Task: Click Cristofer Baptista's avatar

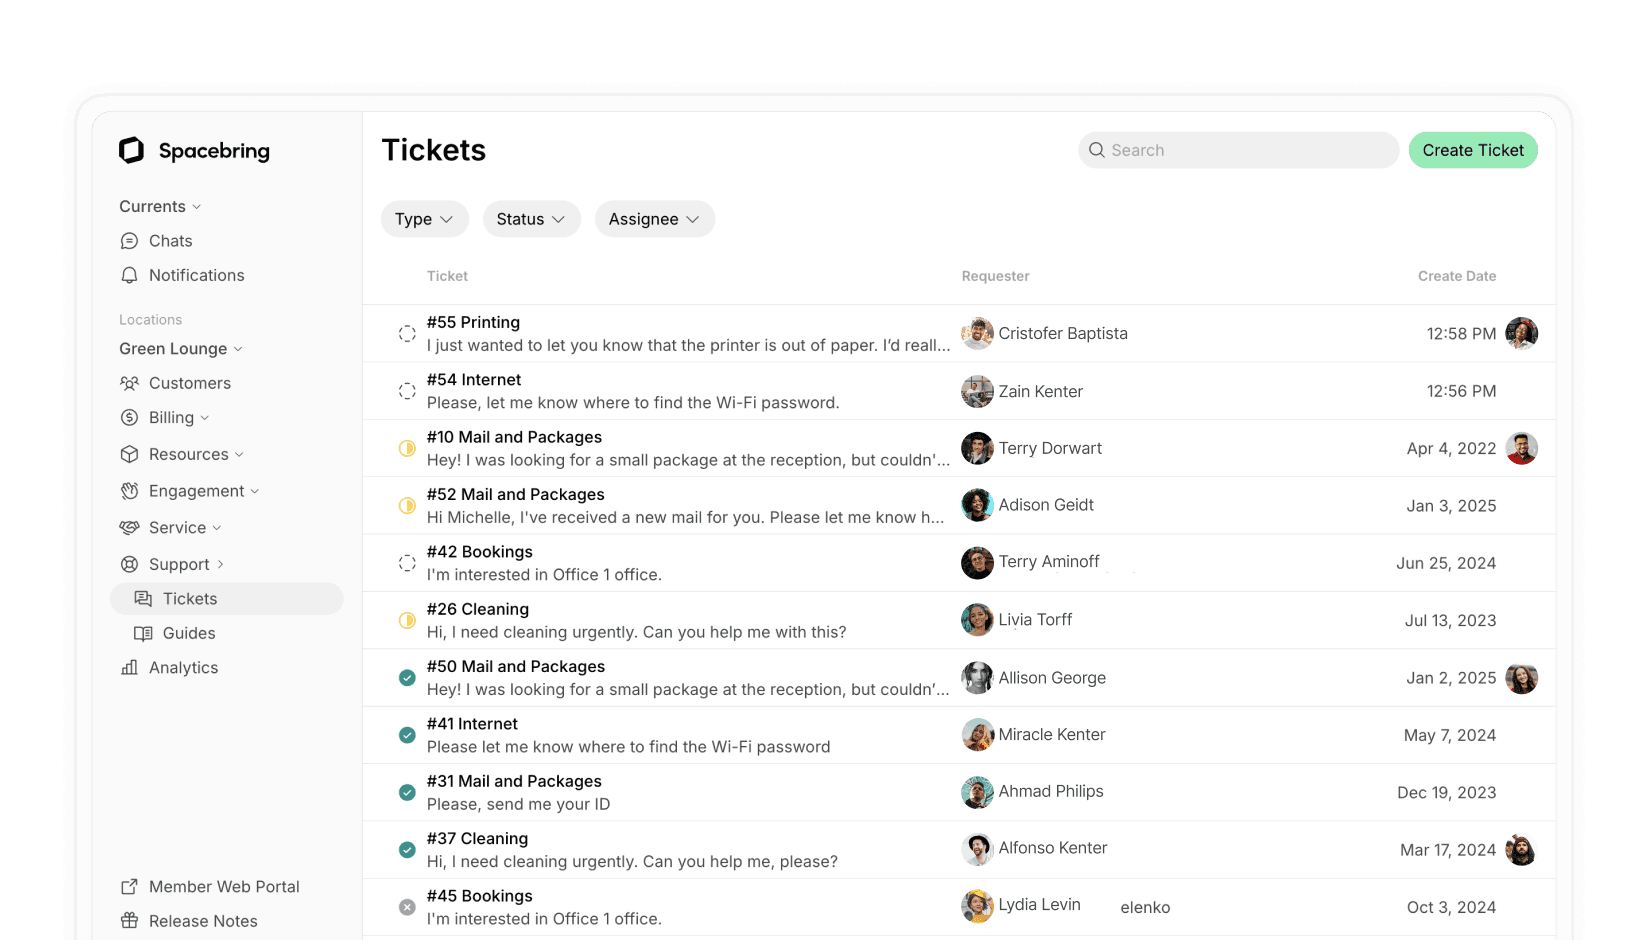Action: point(976,333)
